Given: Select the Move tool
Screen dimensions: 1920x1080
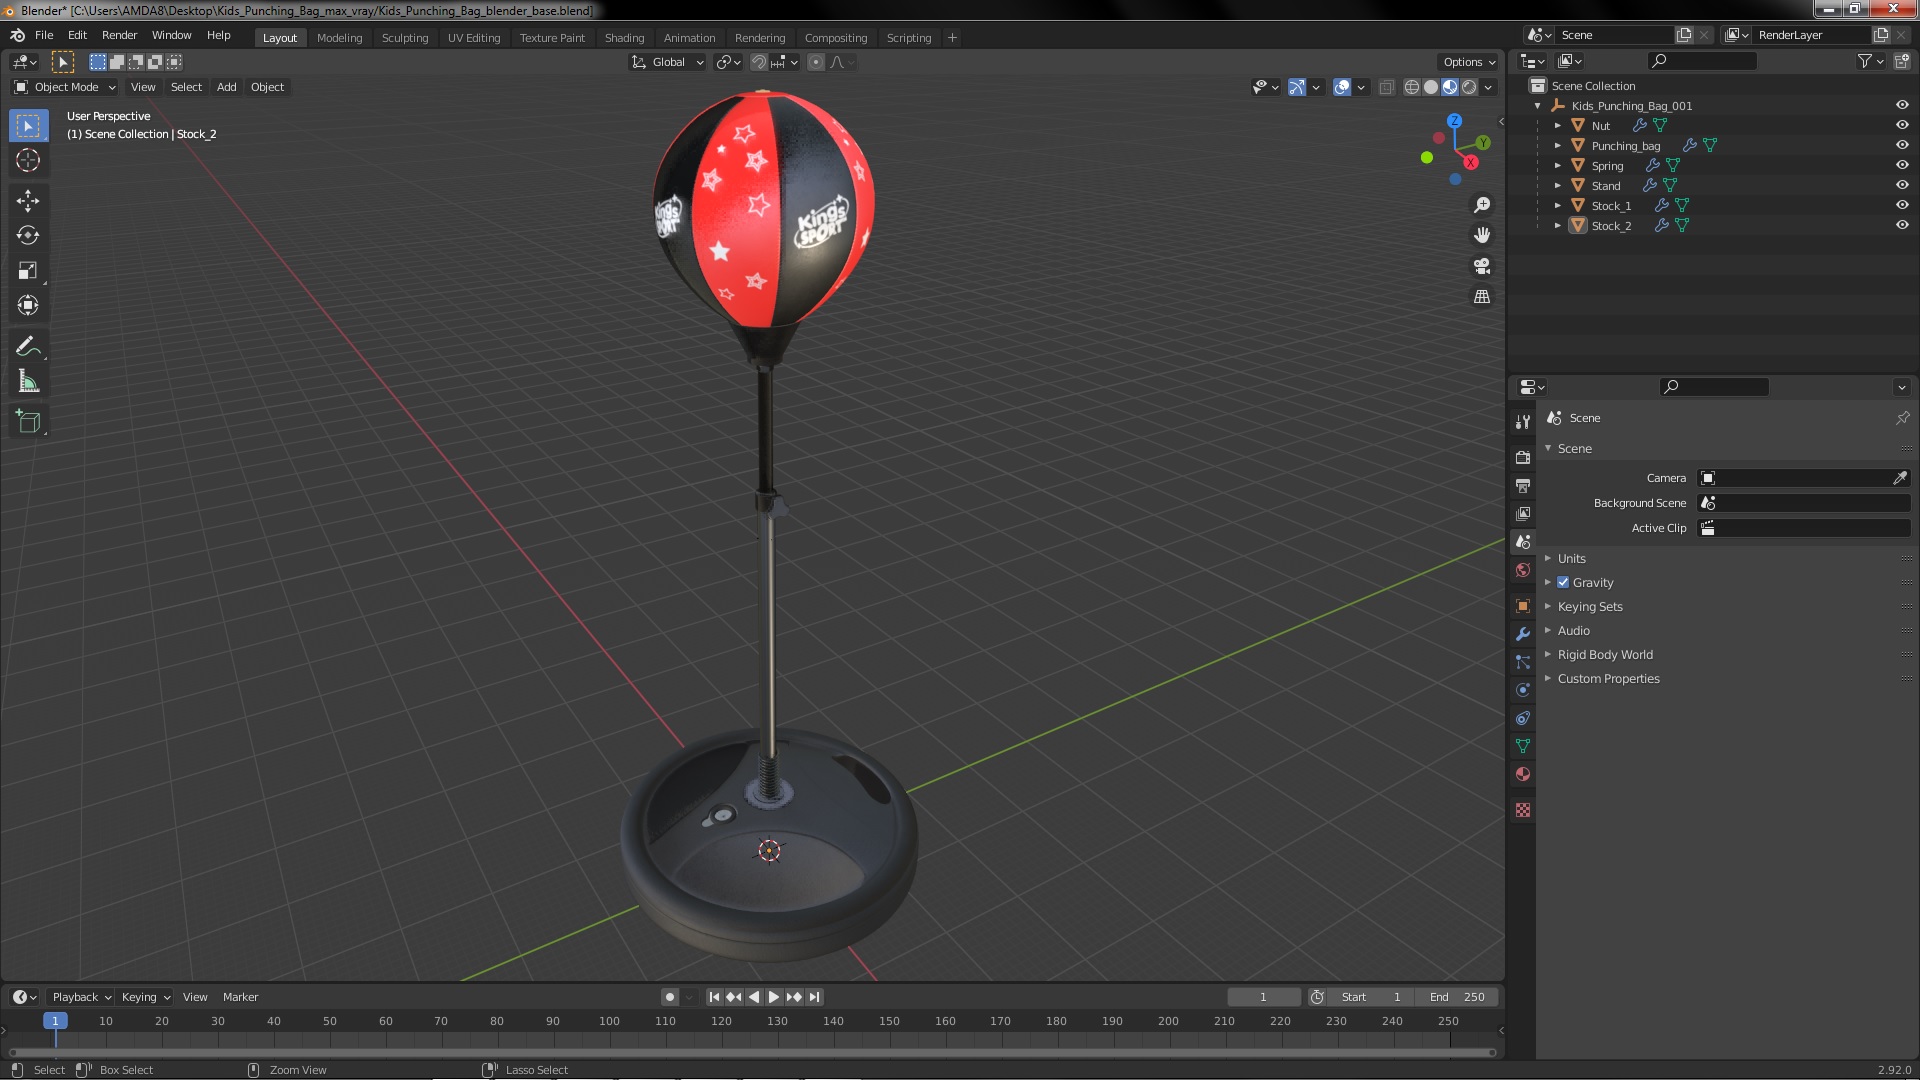Looking at the screenshot, I should point(28,201).
